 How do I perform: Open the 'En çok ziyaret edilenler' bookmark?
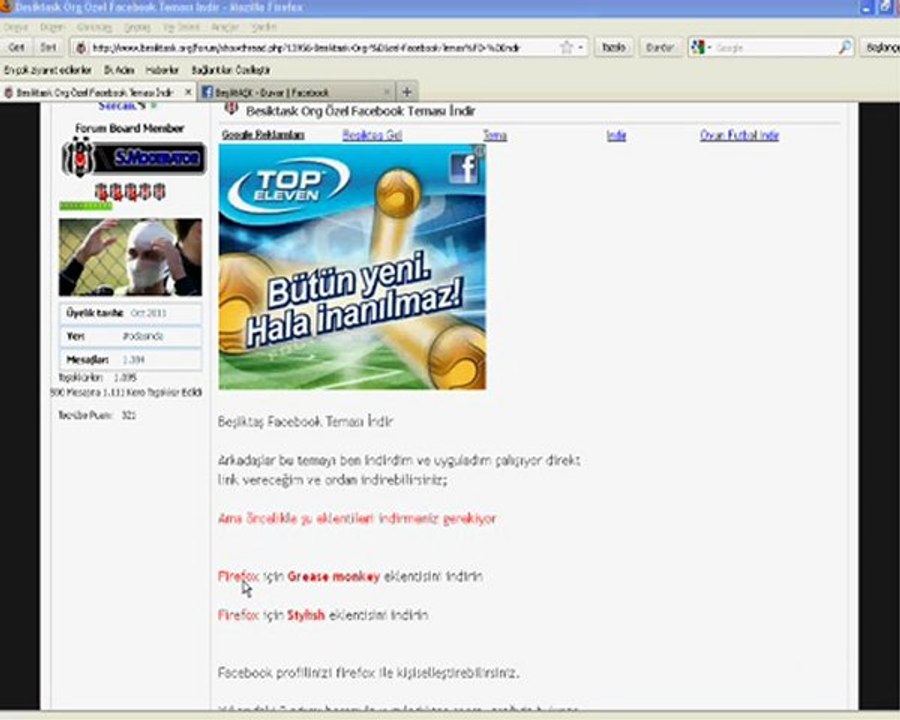(48, 70)
